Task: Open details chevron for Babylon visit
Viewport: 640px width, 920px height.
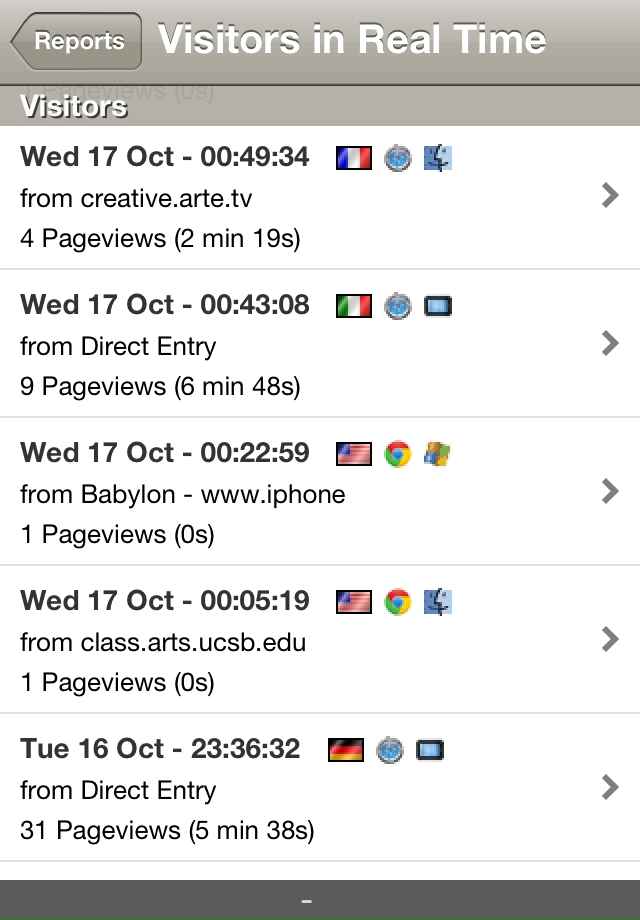Action: click(610, 491)
